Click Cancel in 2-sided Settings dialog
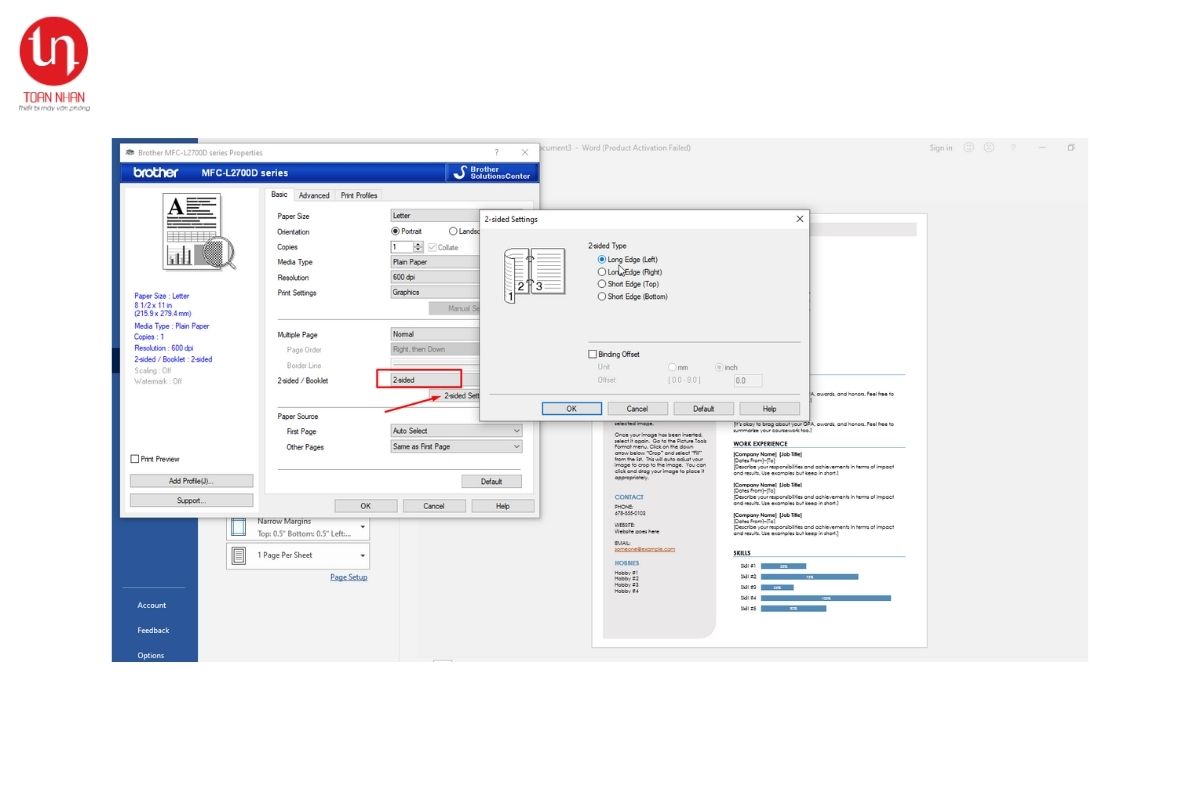Viewport: 1200px width, 800px height. coord(637,409)
